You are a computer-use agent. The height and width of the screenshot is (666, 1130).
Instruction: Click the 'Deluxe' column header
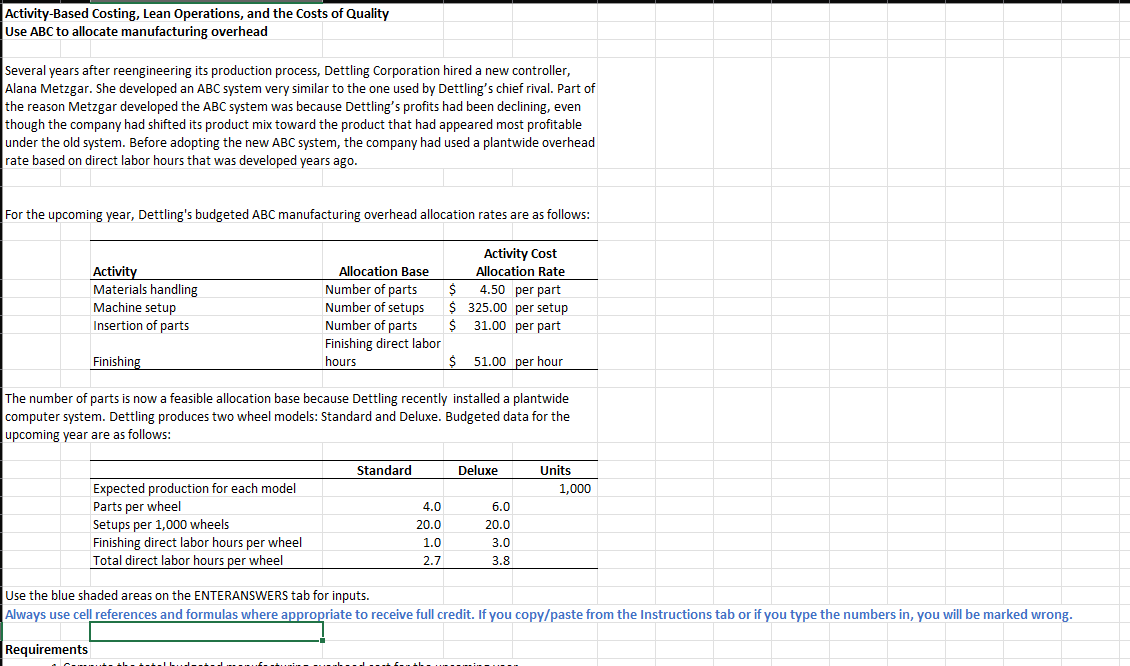pyautogui.click(x=478, y=471)
